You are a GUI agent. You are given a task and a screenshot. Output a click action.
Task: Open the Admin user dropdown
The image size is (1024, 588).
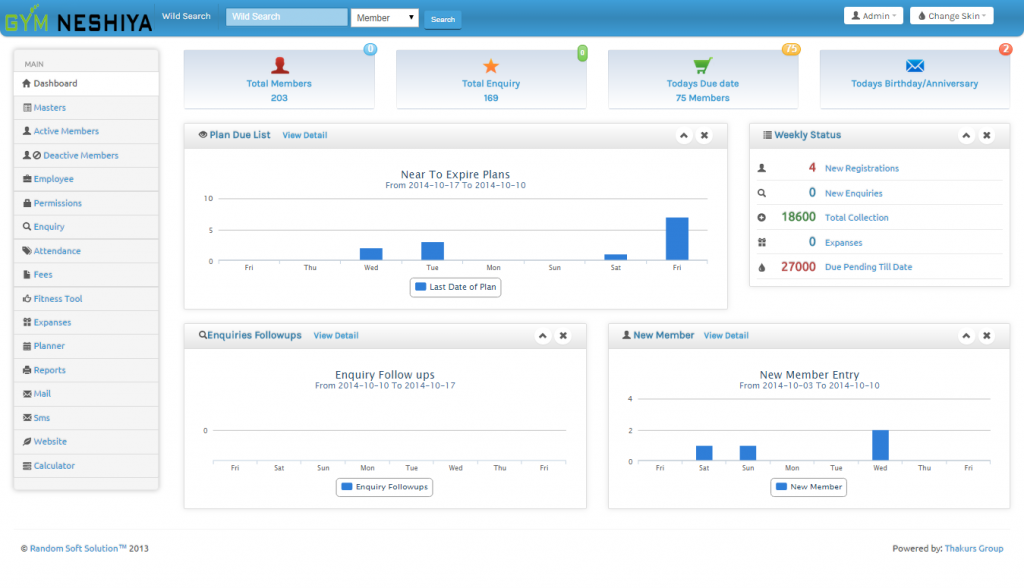873,16
